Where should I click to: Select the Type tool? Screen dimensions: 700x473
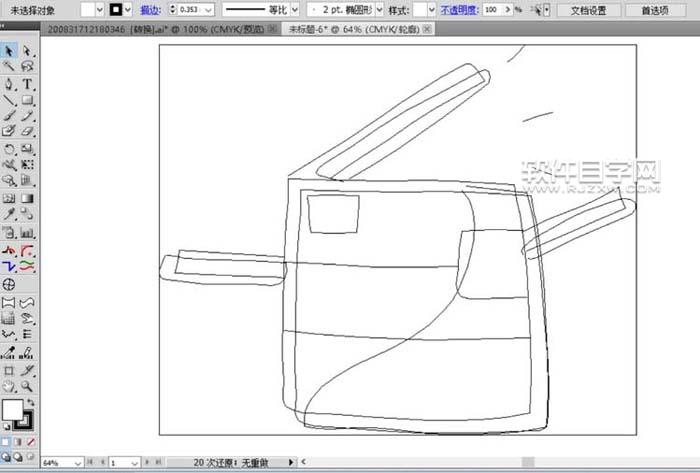(27, 84)
